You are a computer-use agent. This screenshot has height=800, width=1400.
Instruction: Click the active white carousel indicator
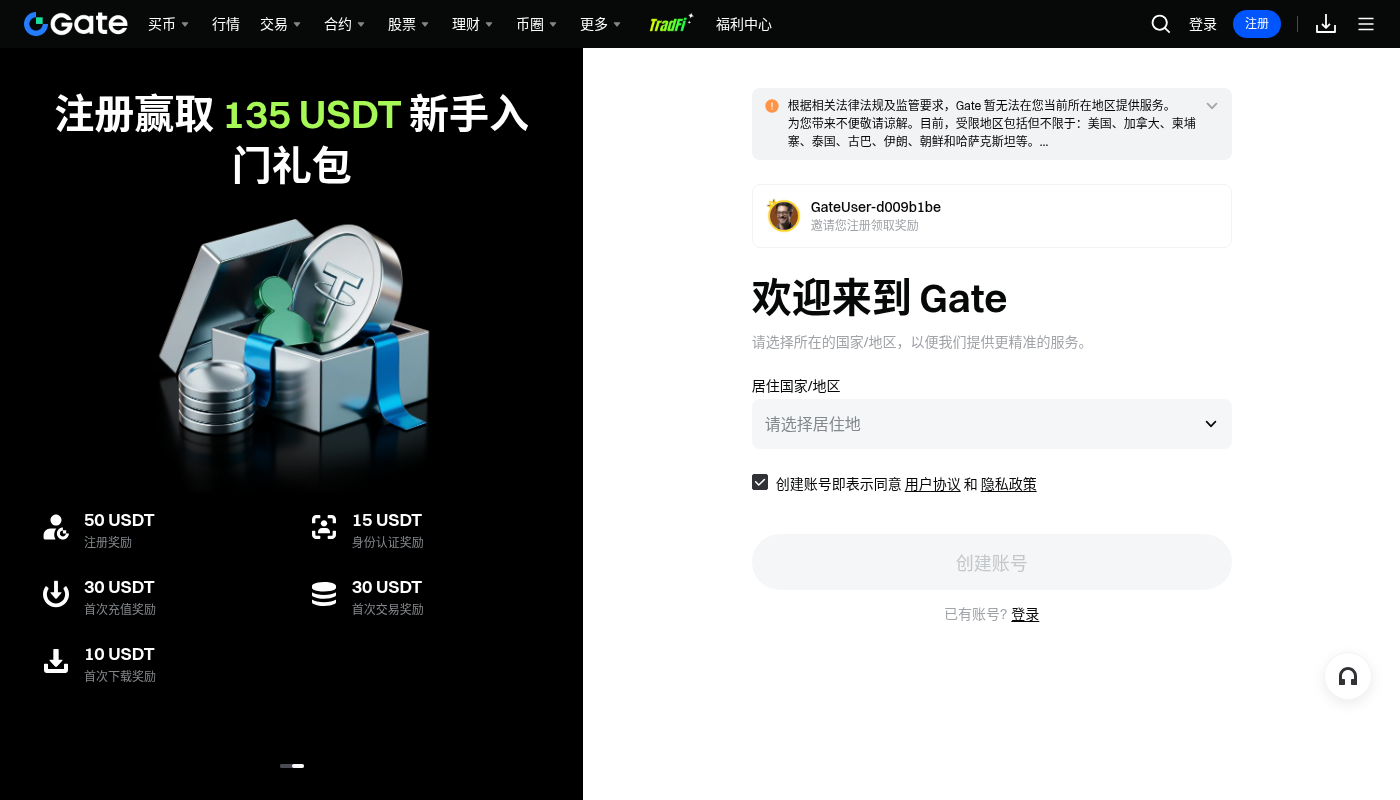(x=298, y=766)
